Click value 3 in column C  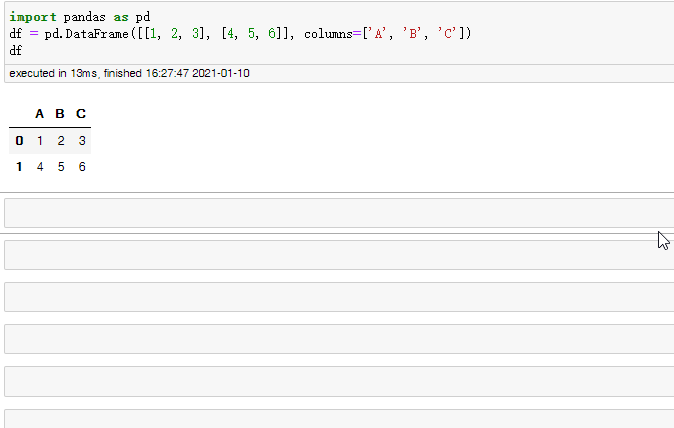82,141
